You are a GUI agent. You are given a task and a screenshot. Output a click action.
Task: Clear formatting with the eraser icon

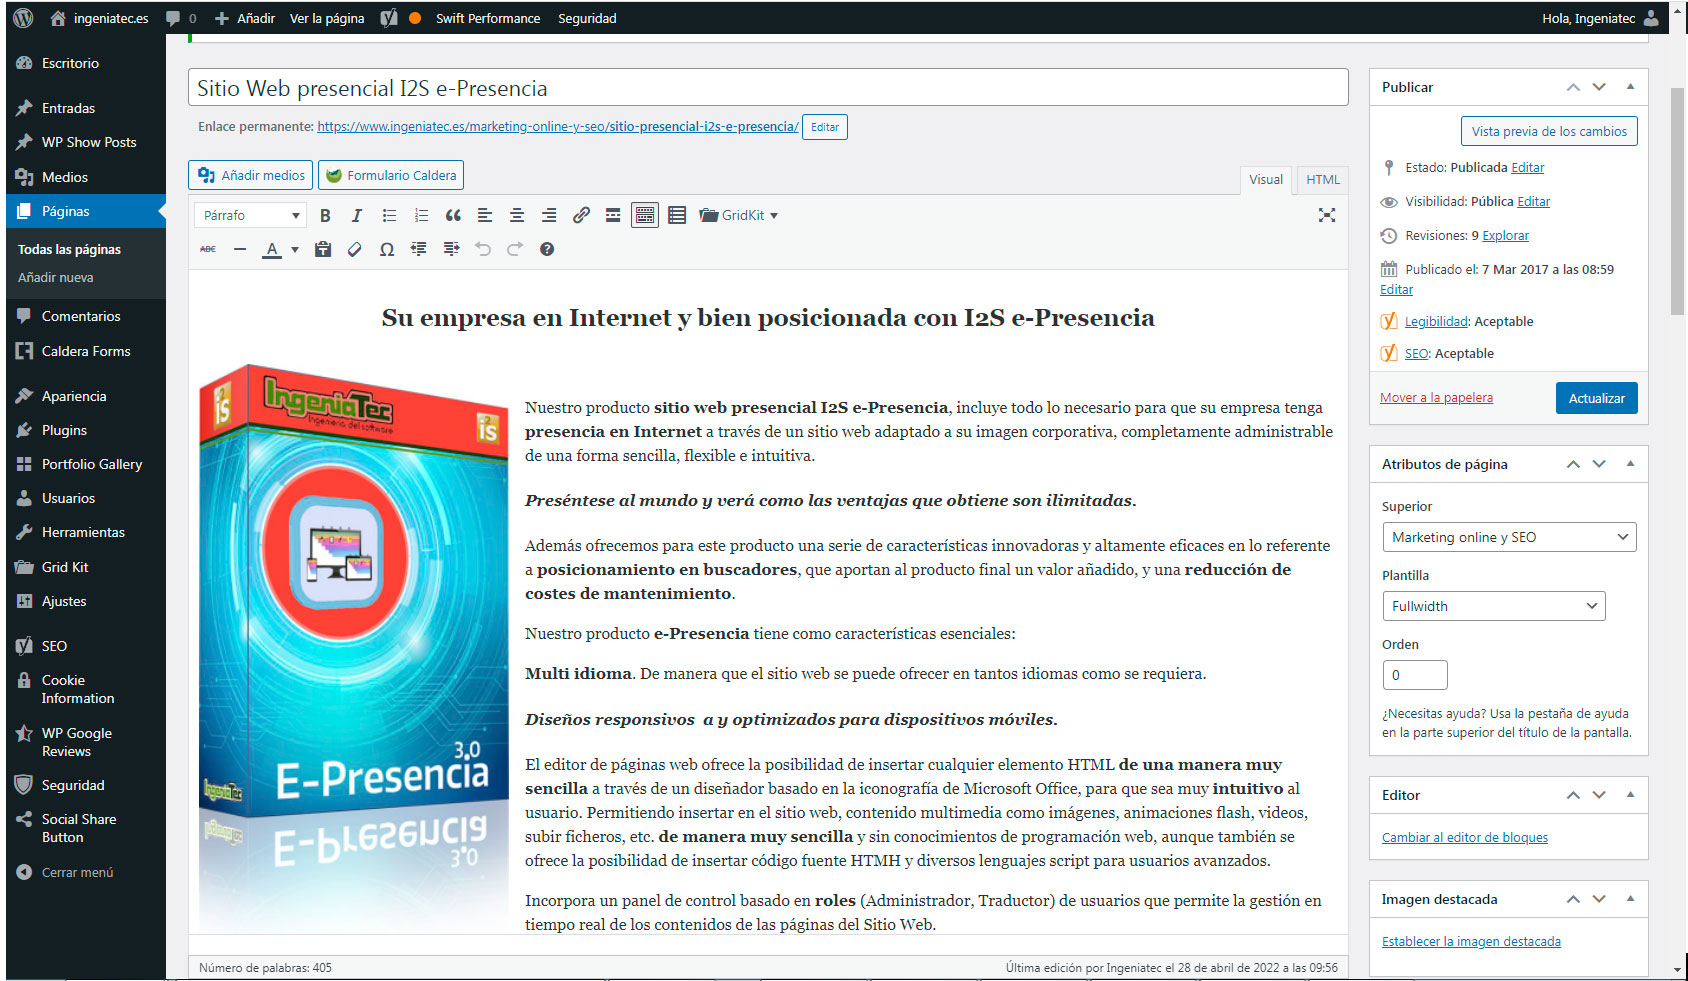(355, 249)
